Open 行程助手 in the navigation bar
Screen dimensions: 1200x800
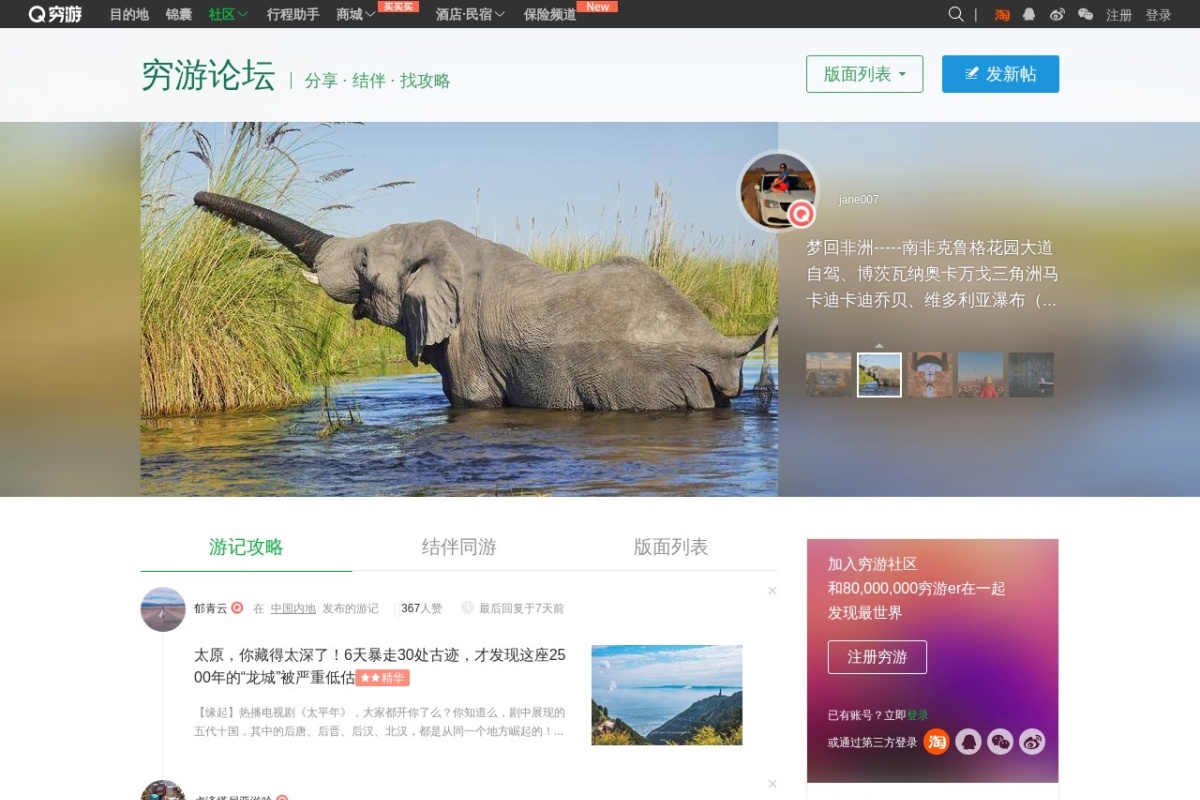pos(293,14)
